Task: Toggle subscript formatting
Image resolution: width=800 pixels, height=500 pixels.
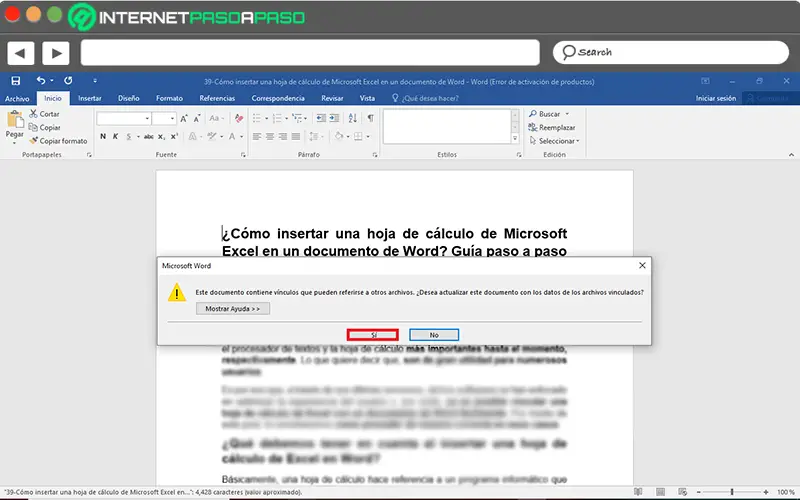Action: [161, 136]
